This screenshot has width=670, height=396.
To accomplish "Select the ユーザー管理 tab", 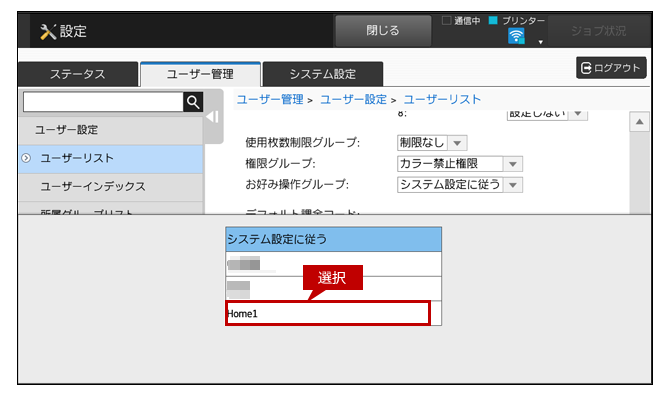I will point(200,74).
